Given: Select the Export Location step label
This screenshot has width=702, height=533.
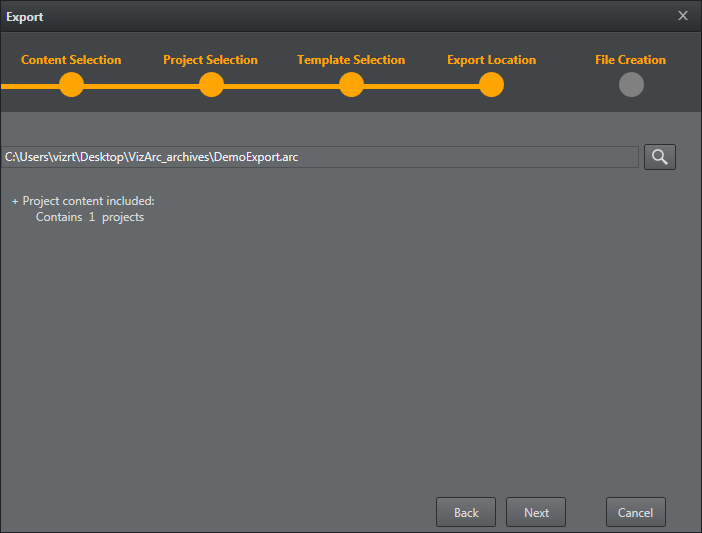Looking at the screenshot, I should click(x=491, y=60).
